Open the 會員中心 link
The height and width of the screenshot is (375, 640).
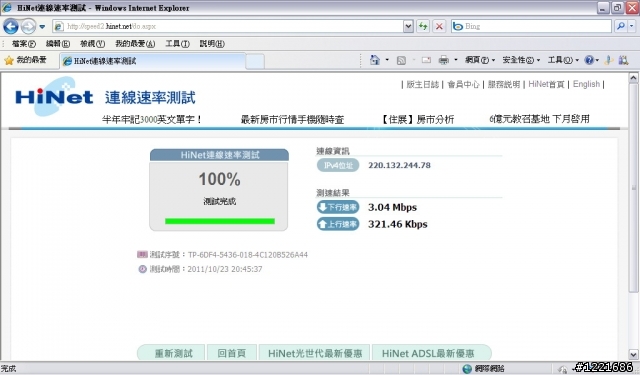tap(463, 84)
